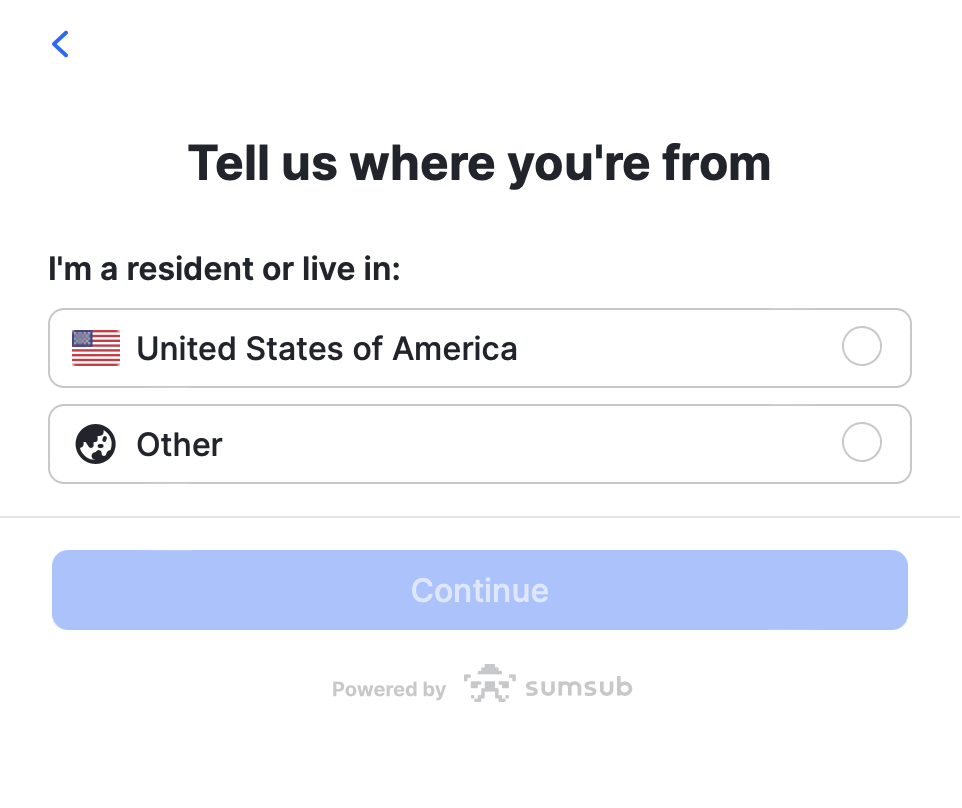Open the sumsub wordmark link

(579, 687)
